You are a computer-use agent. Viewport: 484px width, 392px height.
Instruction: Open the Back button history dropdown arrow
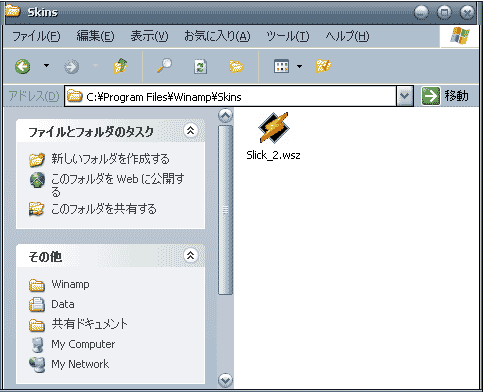pyautogui.click(x=47, y=66)
